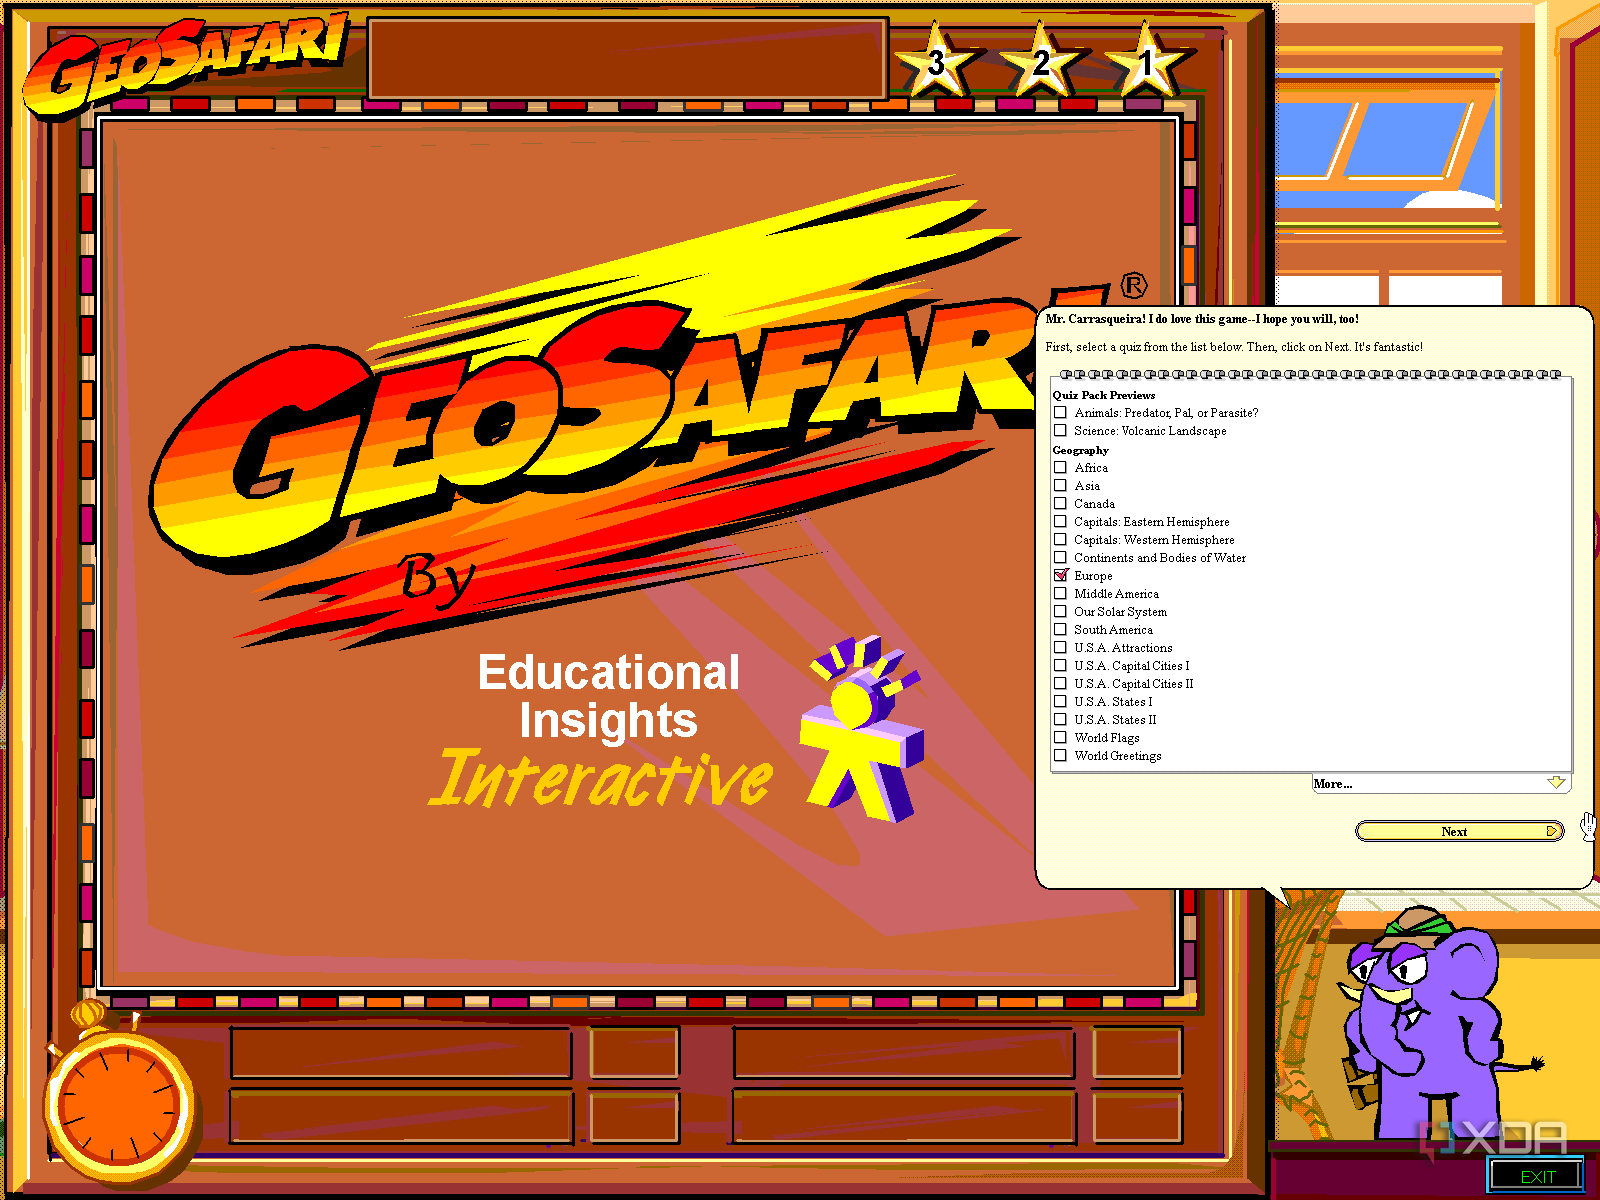Check Continents and Bodies of Water checkbox

pos(1060,557)
